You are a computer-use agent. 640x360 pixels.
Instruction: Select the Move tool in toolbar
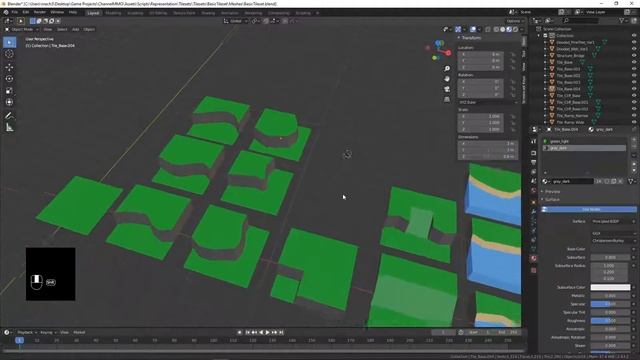pos(9,67)
